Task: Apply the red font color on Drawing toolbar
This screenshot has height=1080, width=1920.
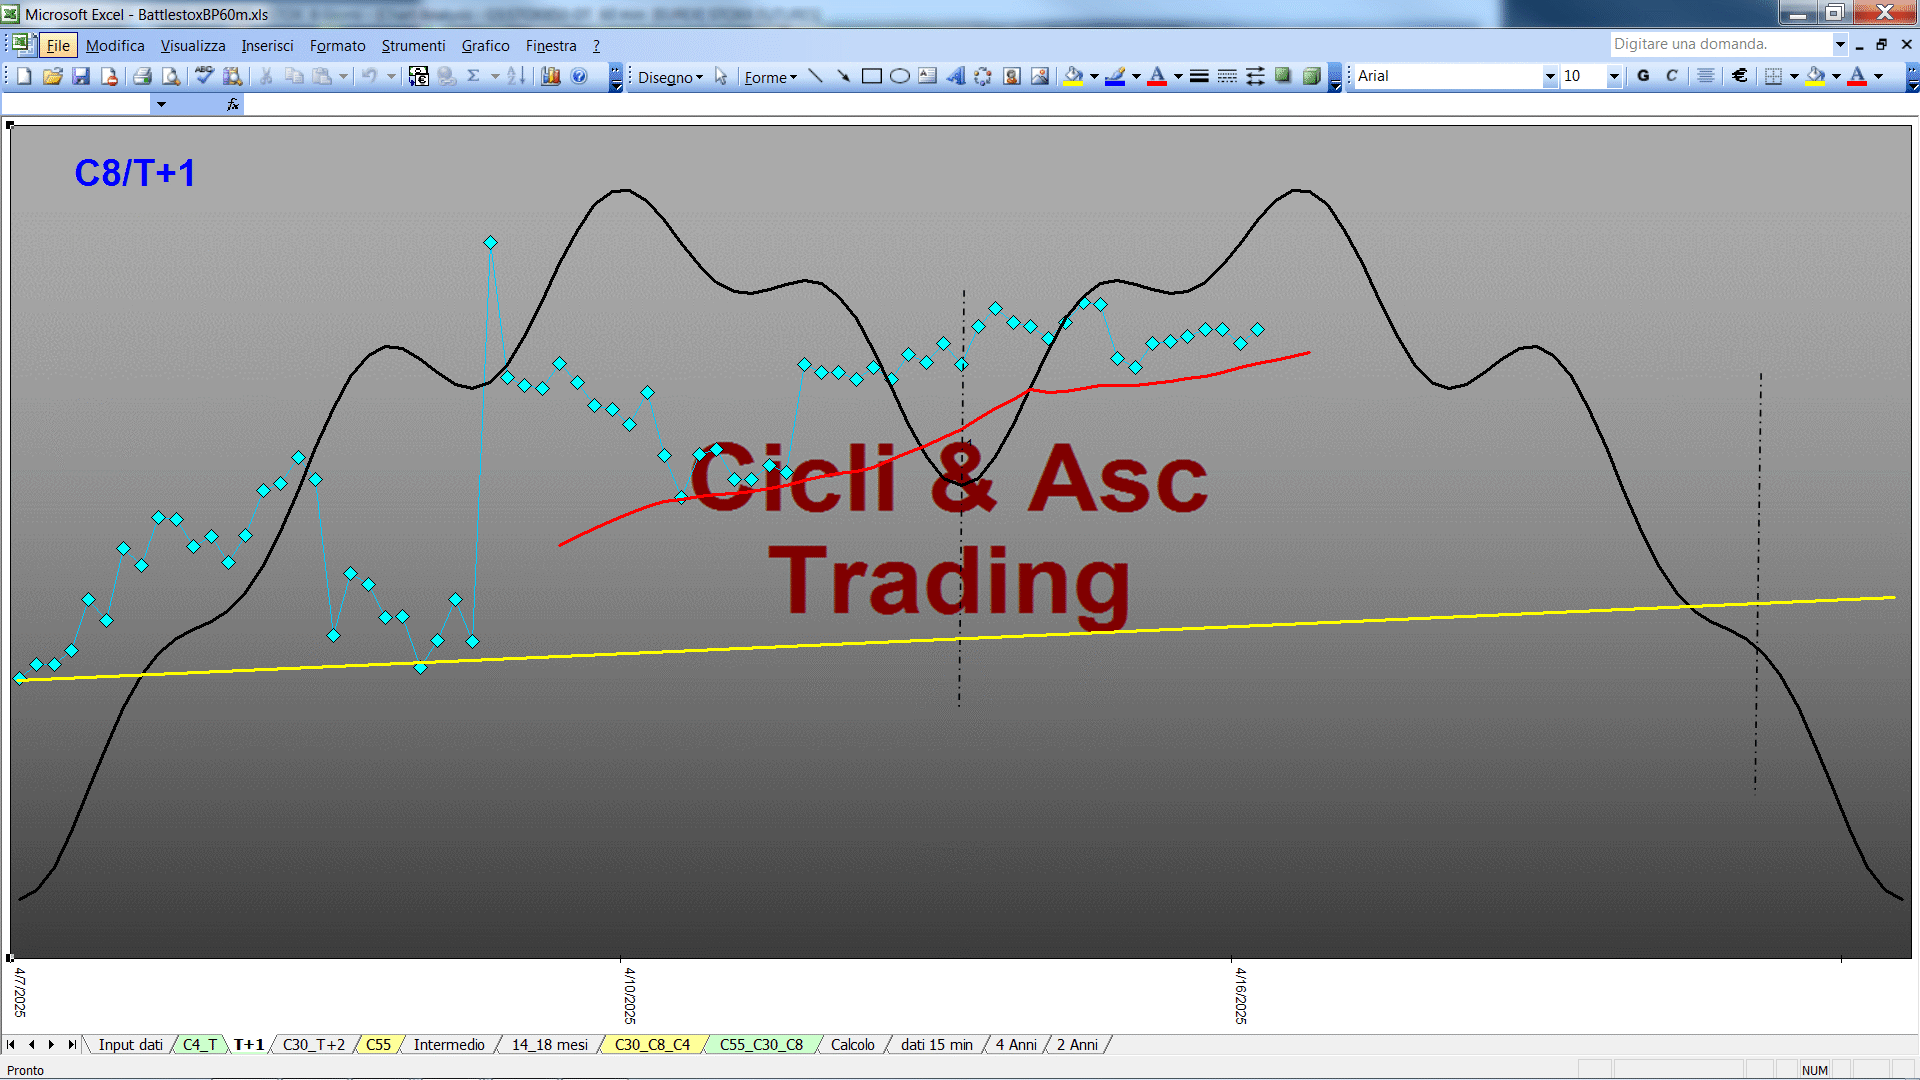Action: pyautogui.click(x=1157, y=76)
